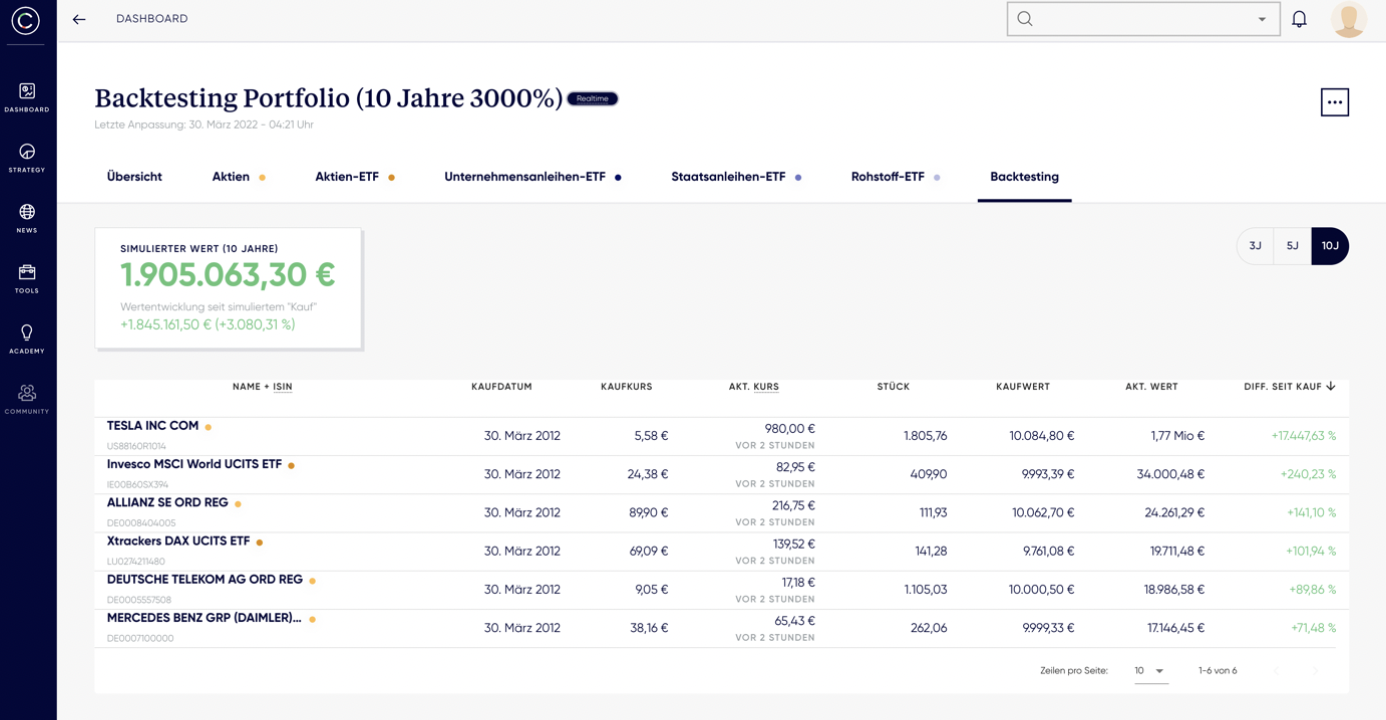Click the app logo in the sidebar
Viewport: 1386px width, 720px height.
pos(26,20)
